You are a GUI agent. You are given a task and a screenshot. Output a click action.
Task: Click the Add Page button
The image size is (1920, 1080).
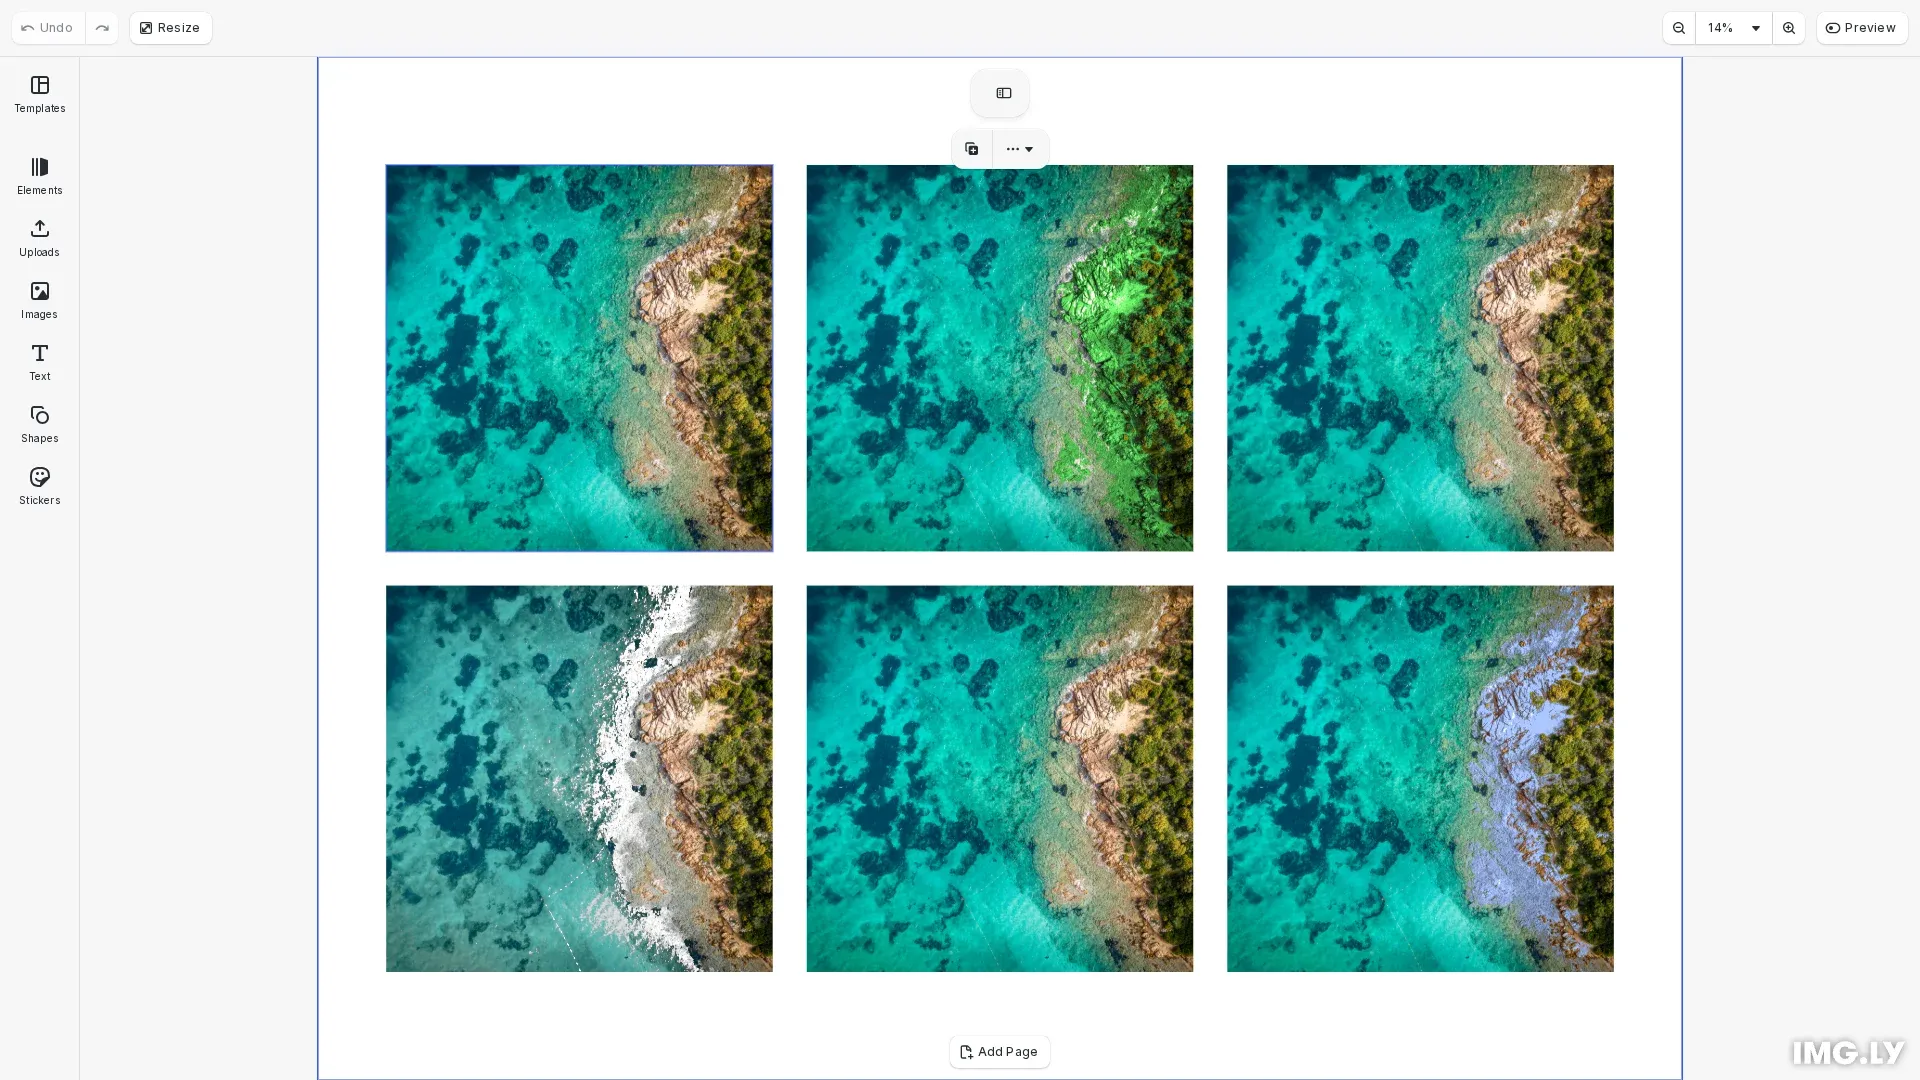[x=999, y=1052]
